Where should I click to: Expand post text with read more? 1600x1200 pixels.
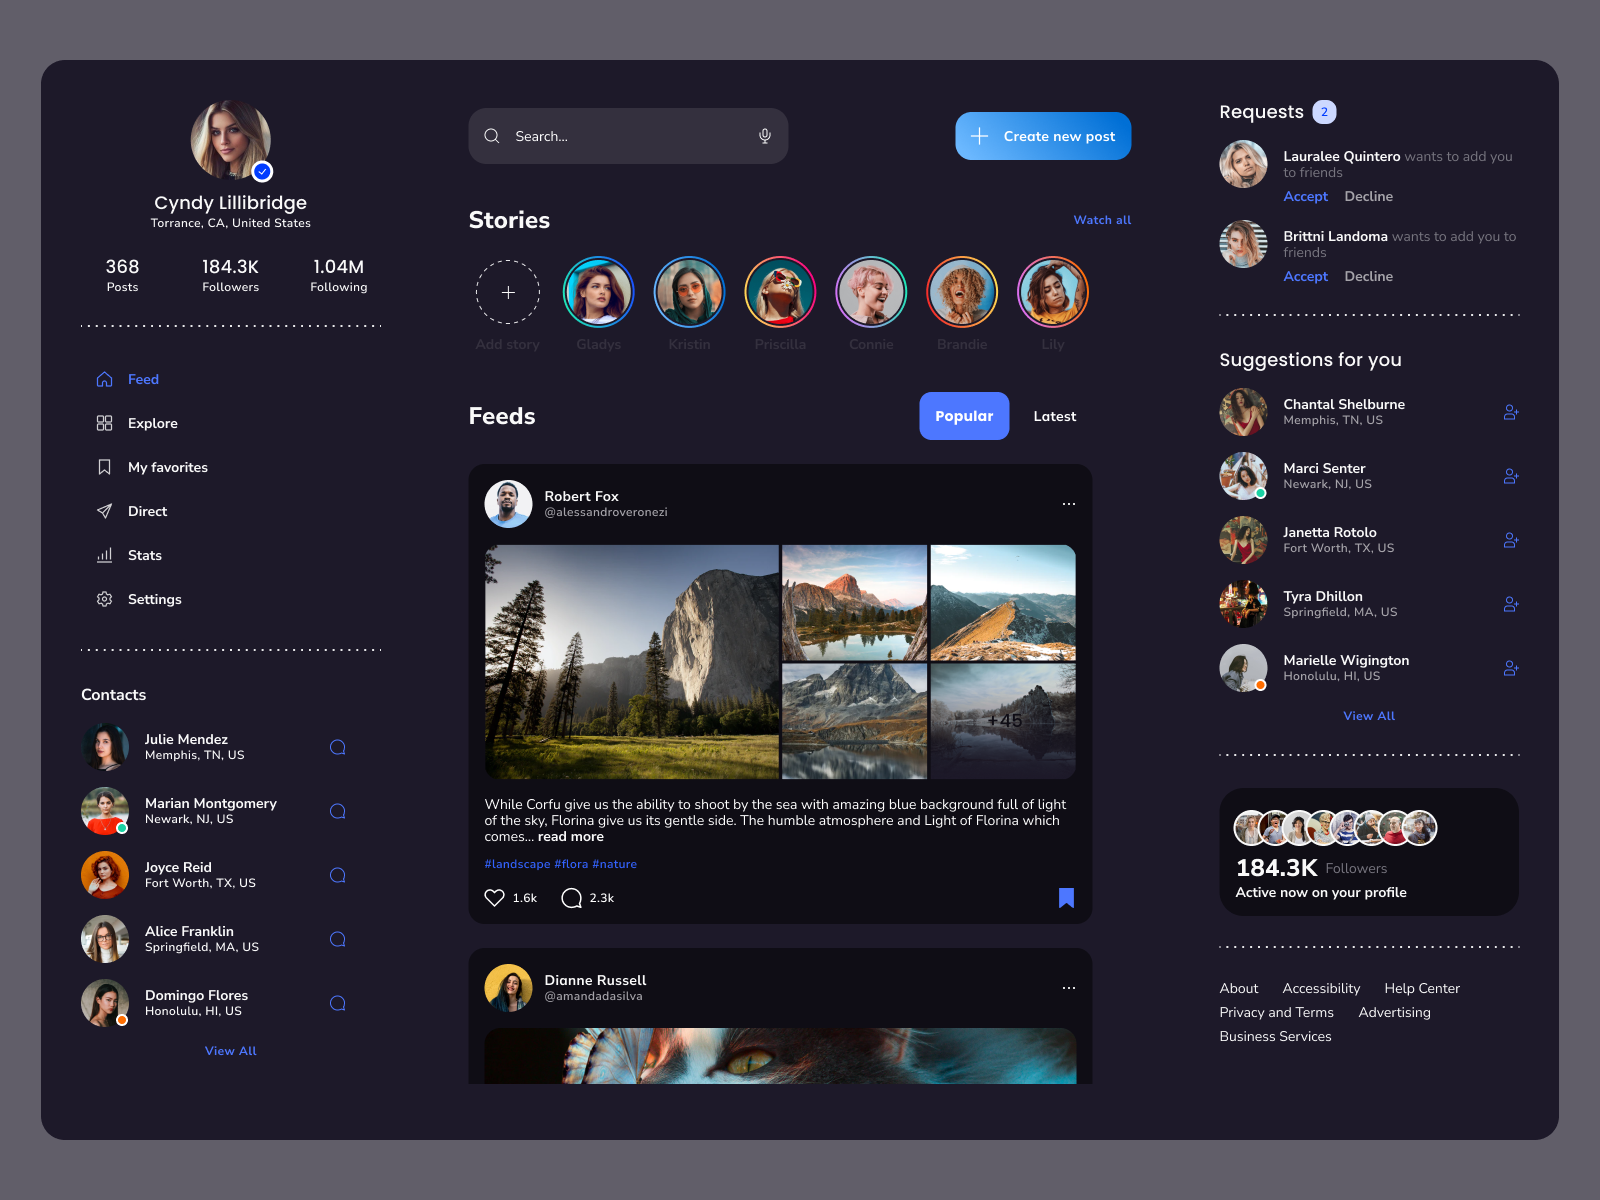point(571,837)
